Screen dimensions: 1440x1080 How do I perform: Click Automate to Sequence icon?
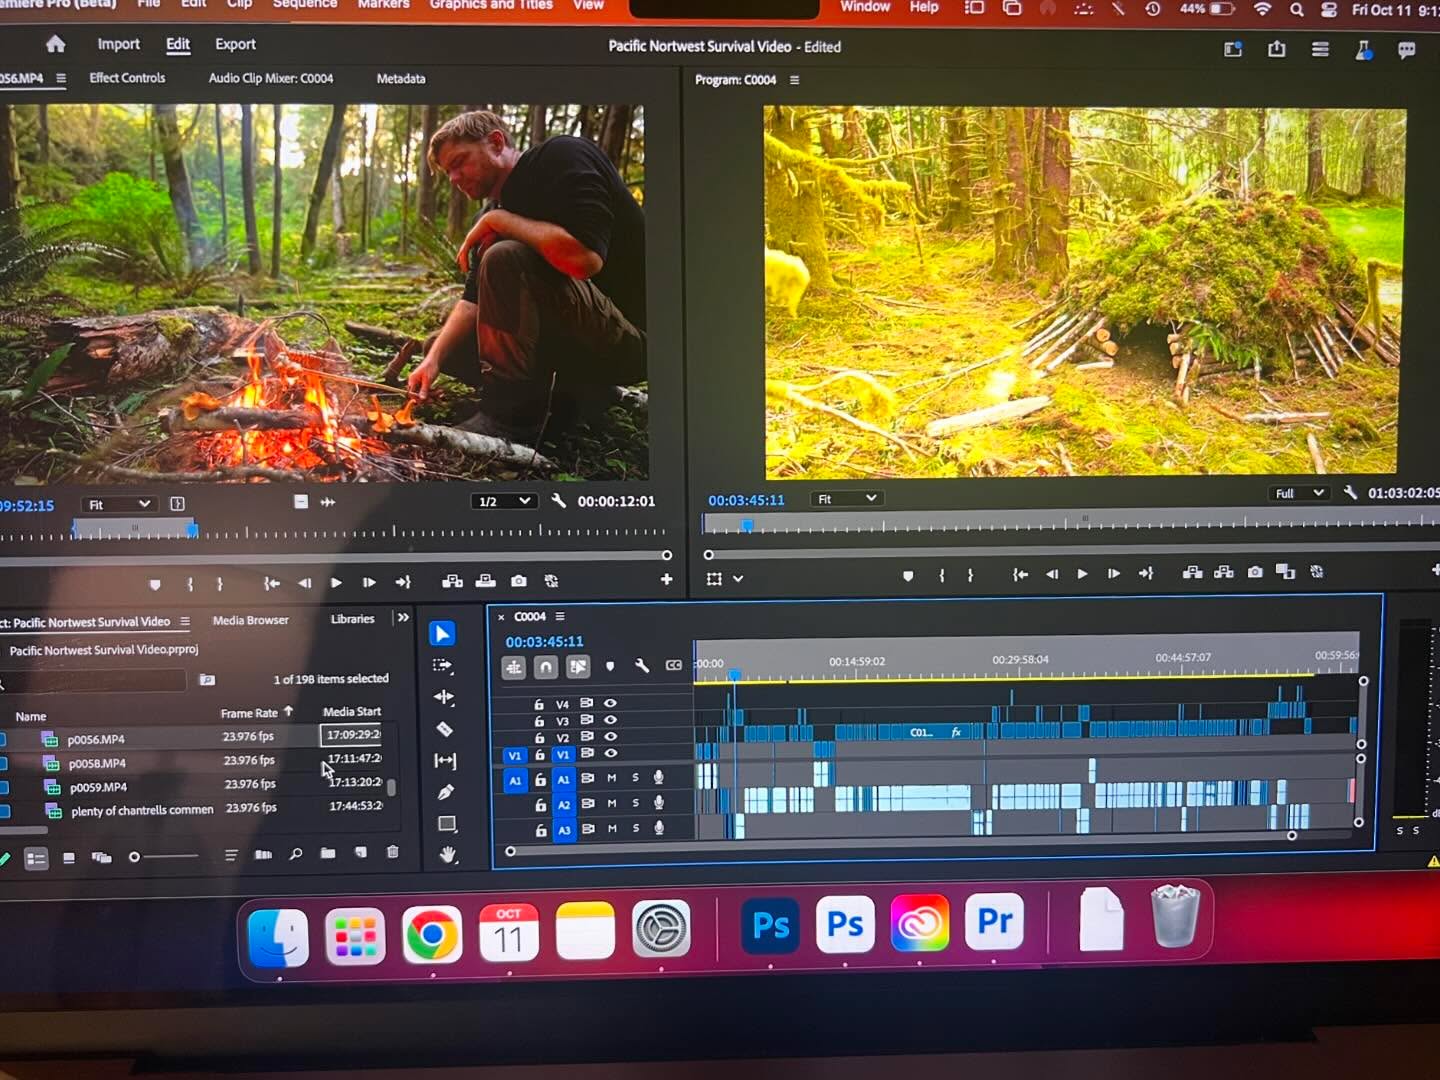pos(263,855)
